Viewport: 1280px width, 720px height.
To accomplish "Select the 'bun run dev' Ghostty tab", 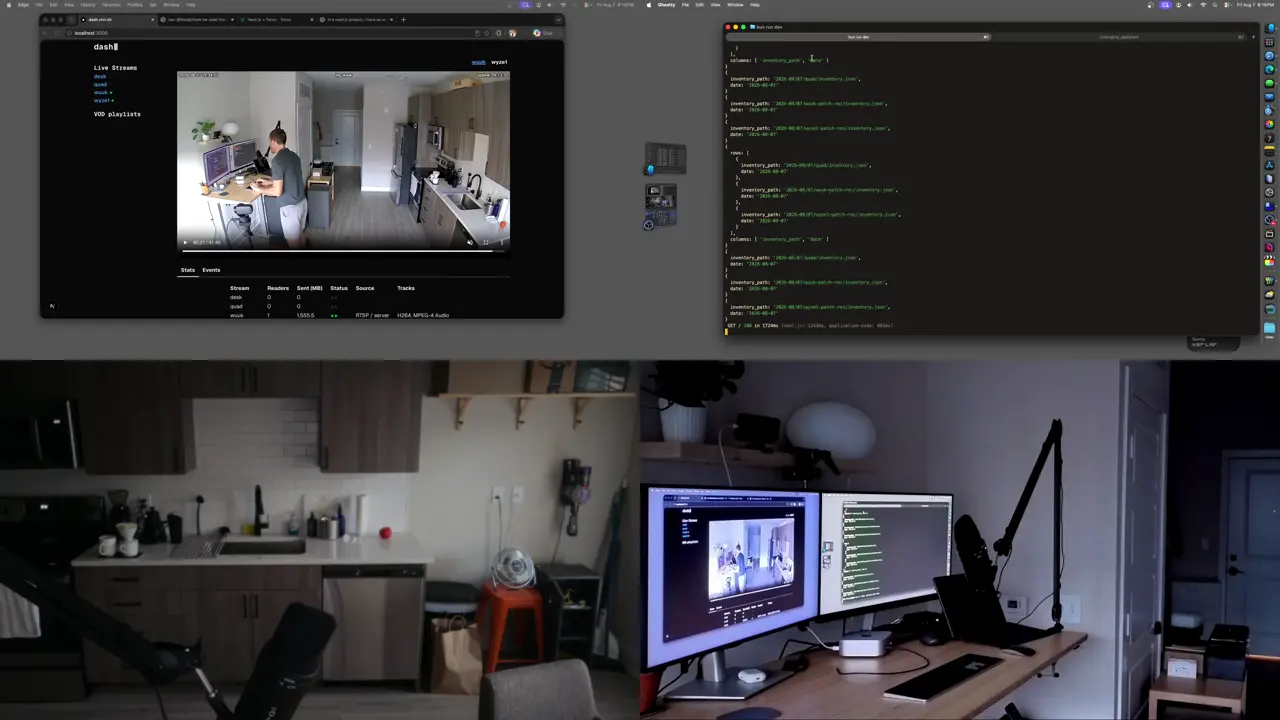I will pyautogui.click(x=858, y=37).
